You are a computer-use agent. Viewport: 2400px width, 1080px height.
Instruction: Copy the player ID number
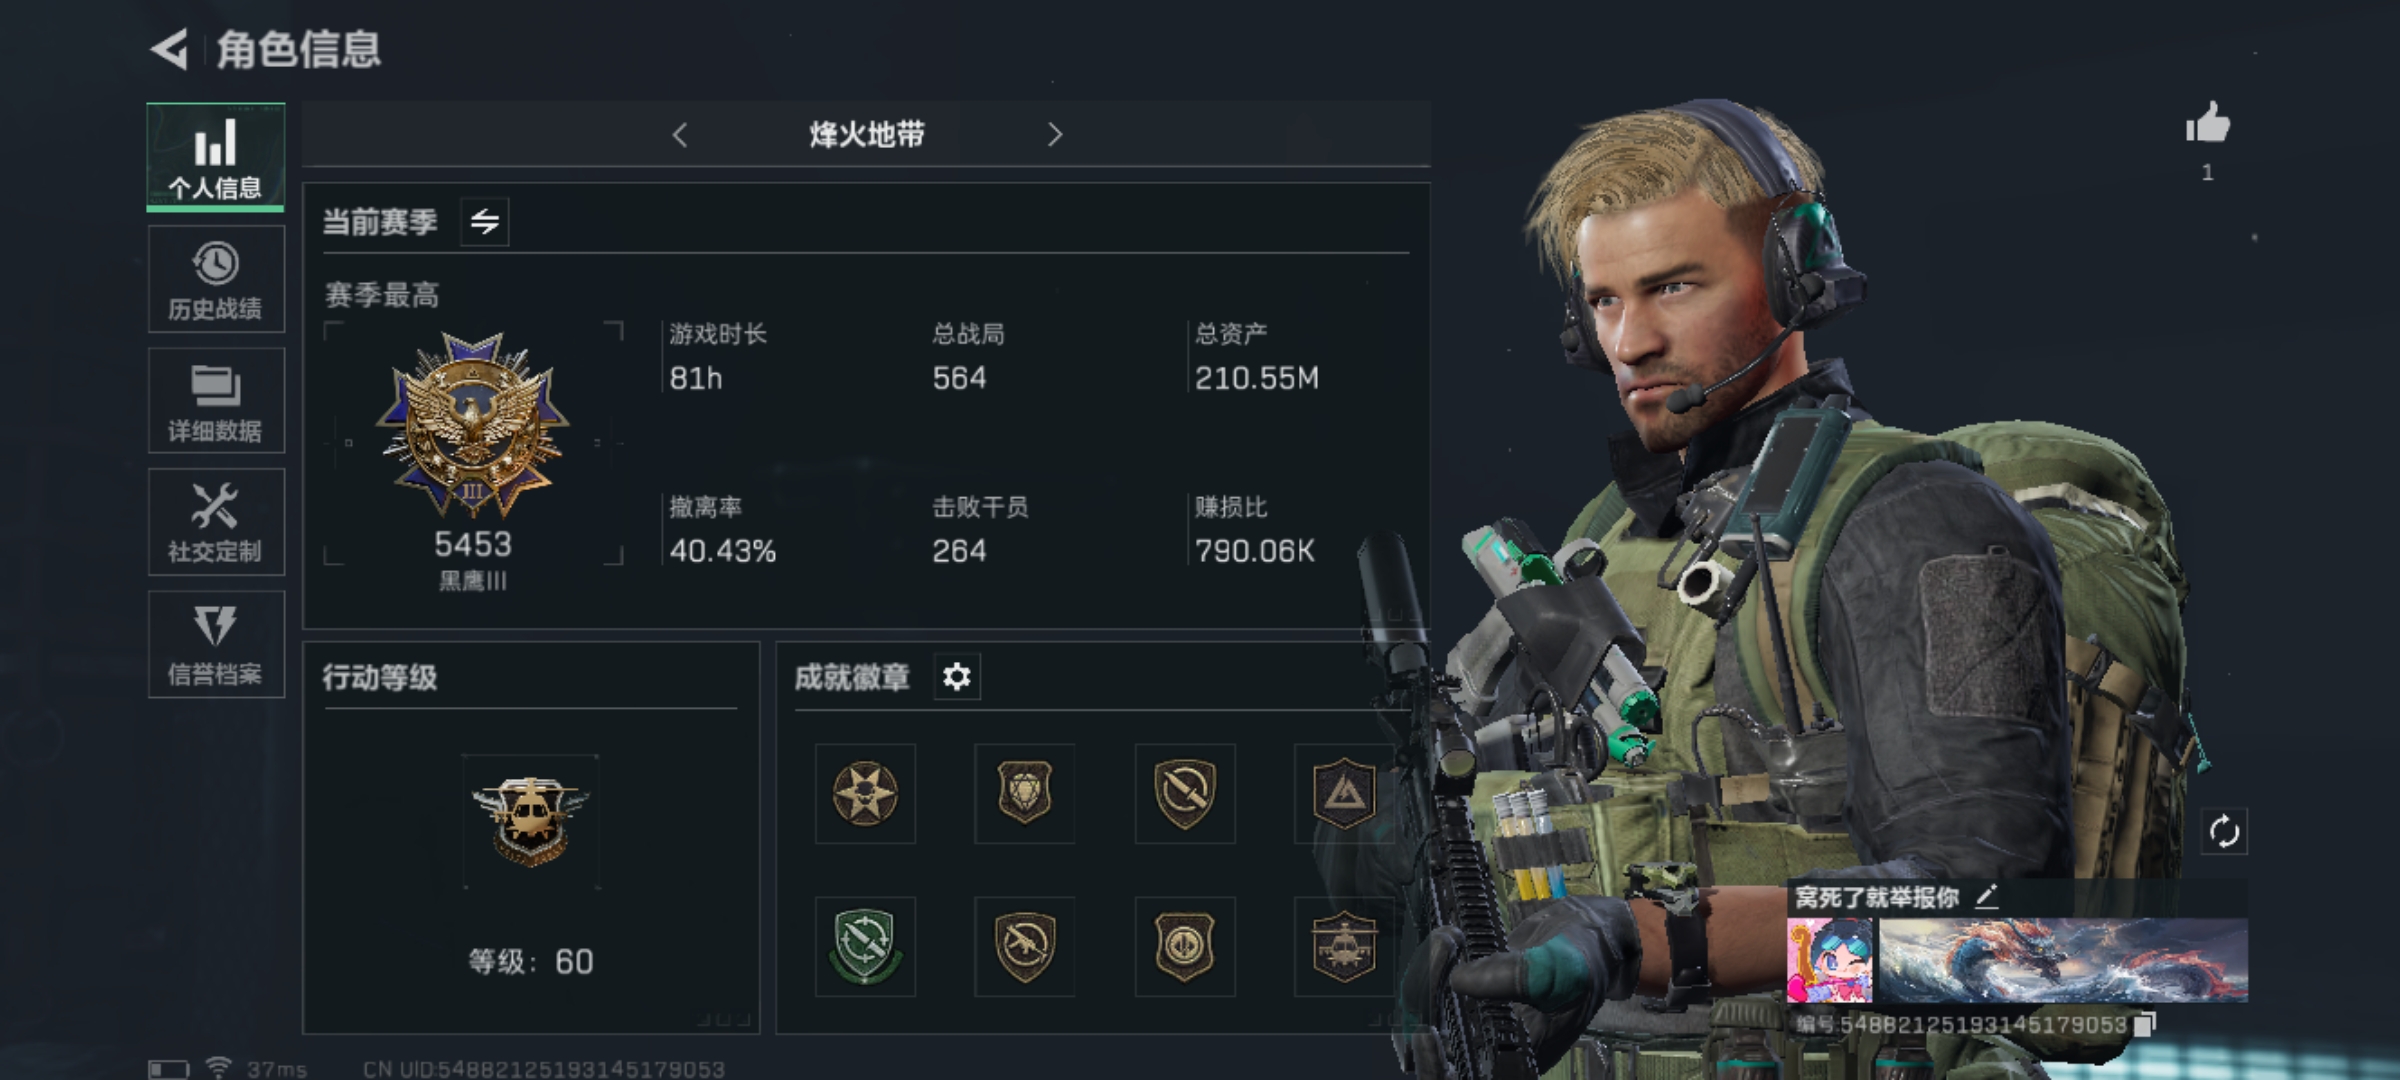[2144, 1025]
